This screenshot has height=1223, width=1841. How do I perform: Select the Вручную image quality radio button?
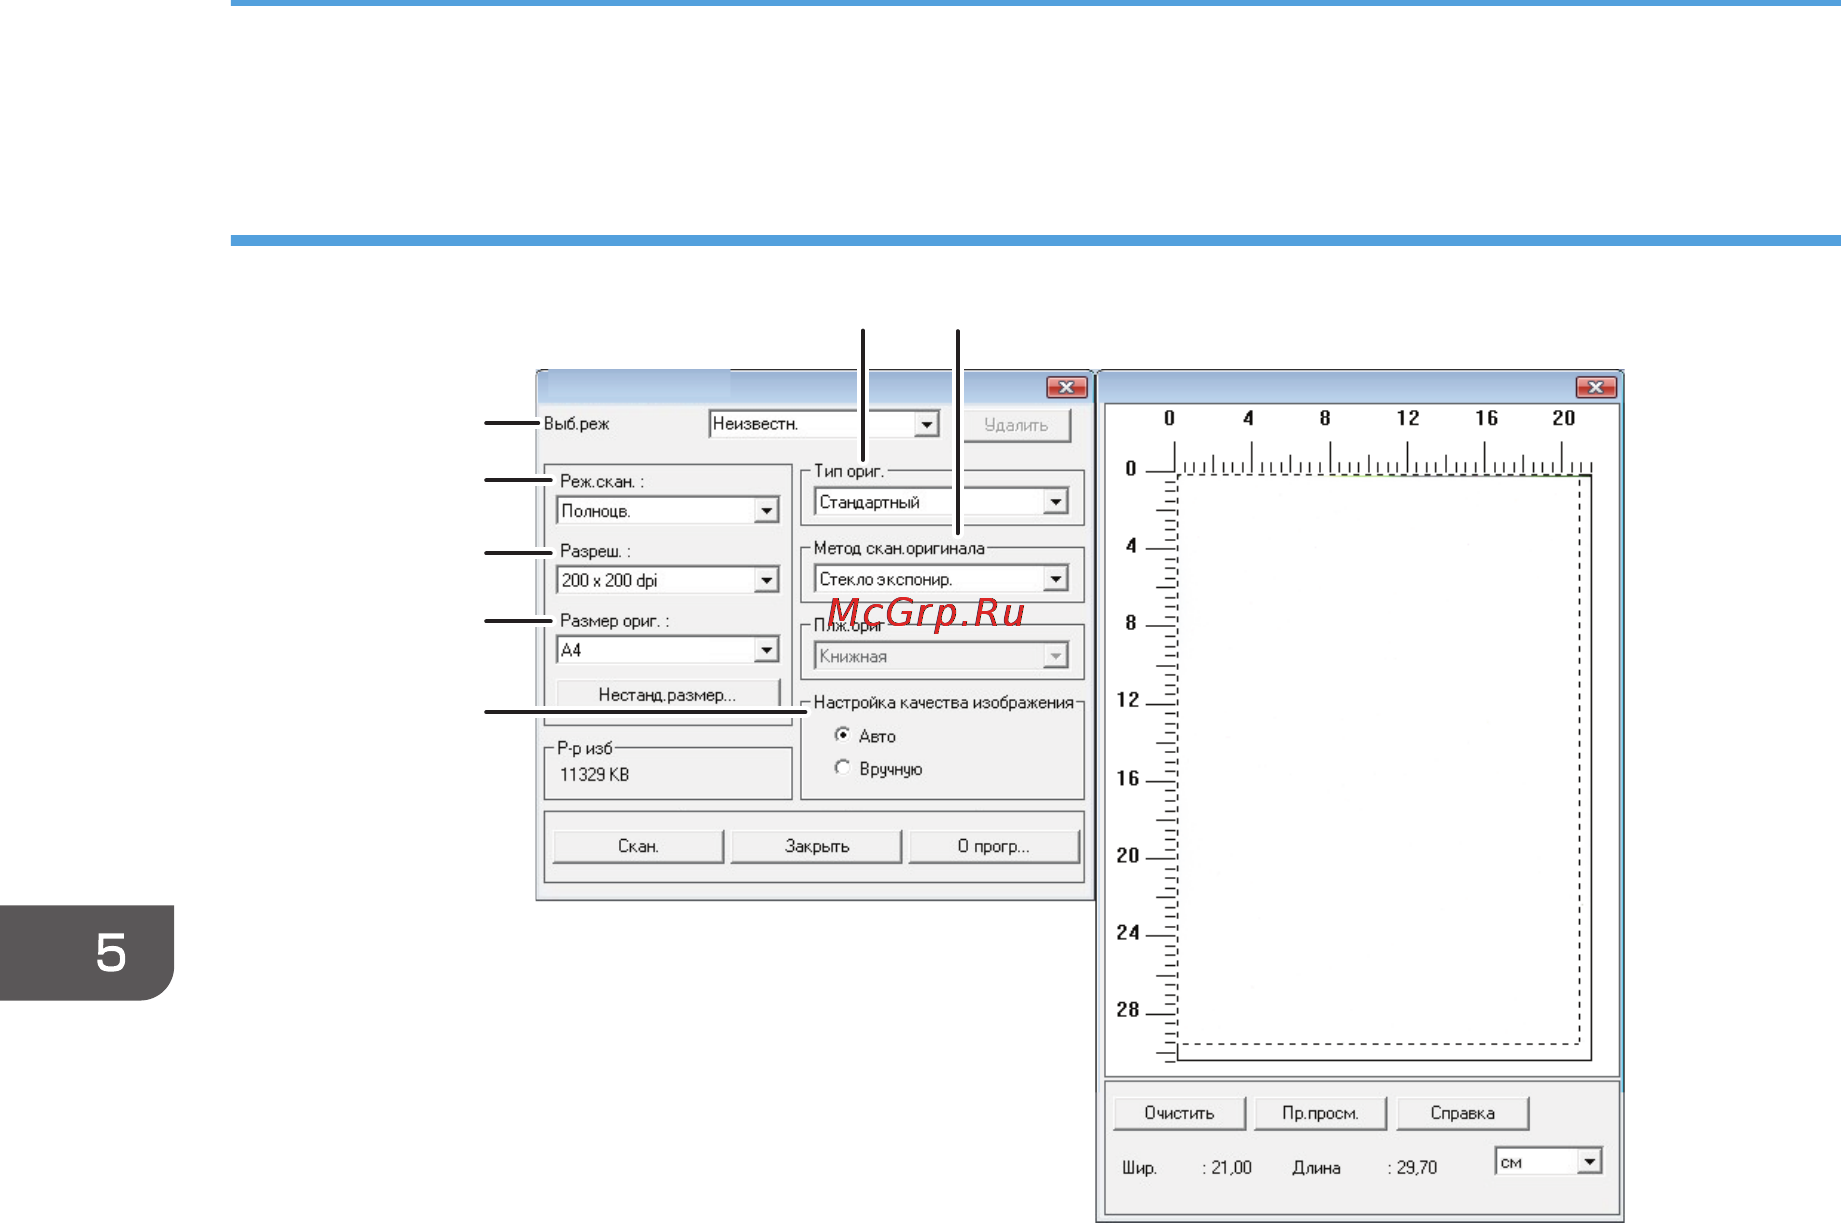842,768
